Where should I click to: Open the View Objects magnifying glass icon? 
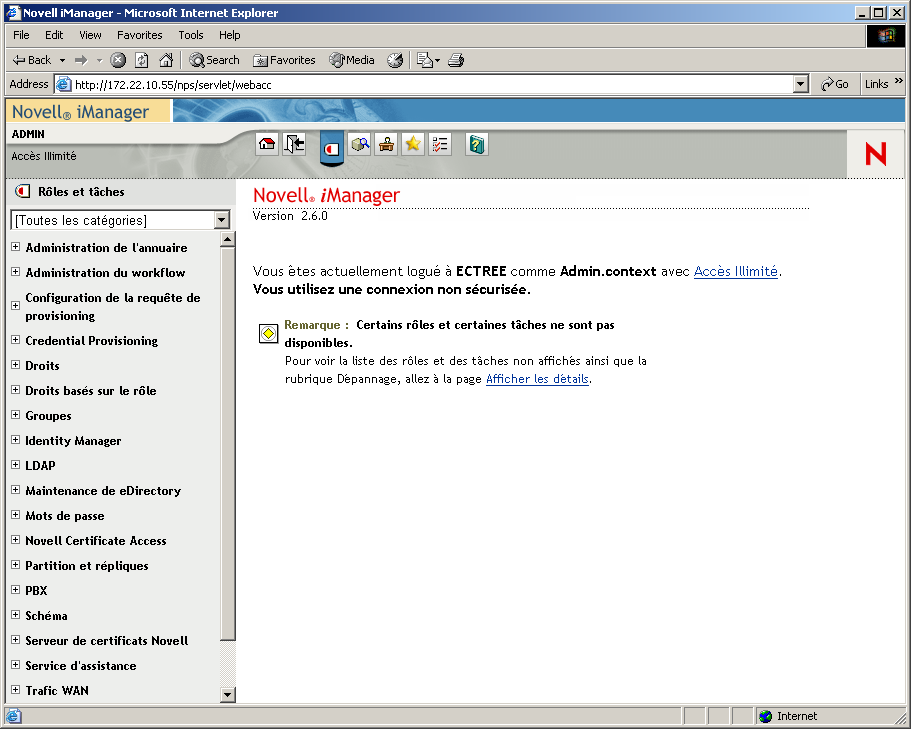tap(360, 144)
